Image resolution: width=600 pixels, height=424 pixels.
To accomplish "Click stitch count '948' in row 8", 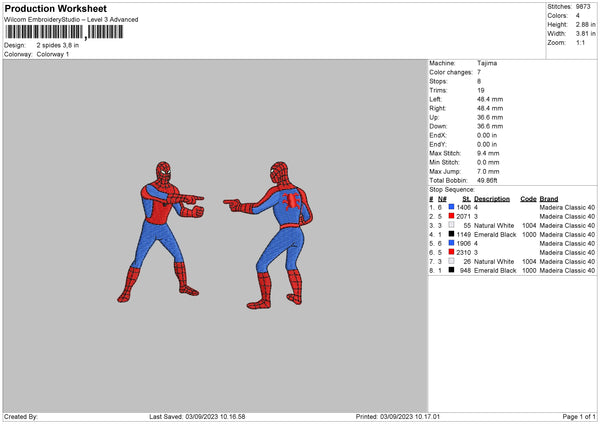I will click(465, 270).
